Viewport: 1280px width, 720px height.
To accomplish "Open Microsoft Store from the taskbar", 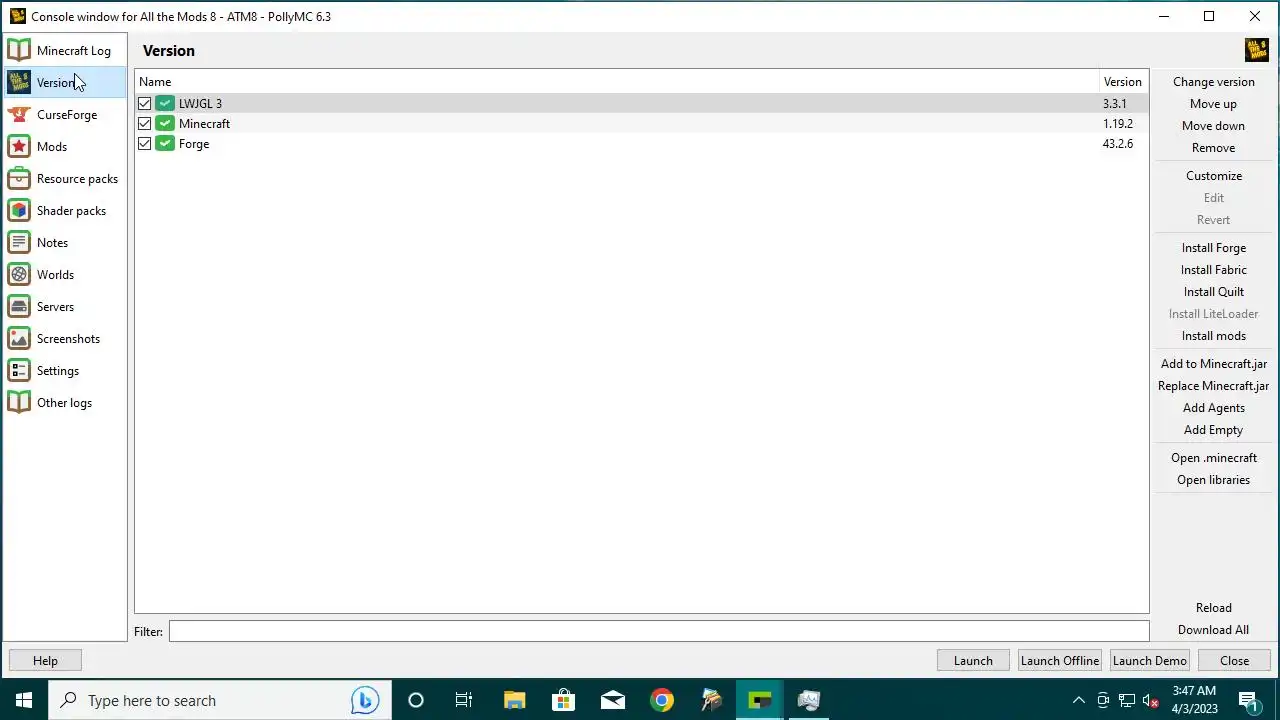I will click(x=564, y=700).
